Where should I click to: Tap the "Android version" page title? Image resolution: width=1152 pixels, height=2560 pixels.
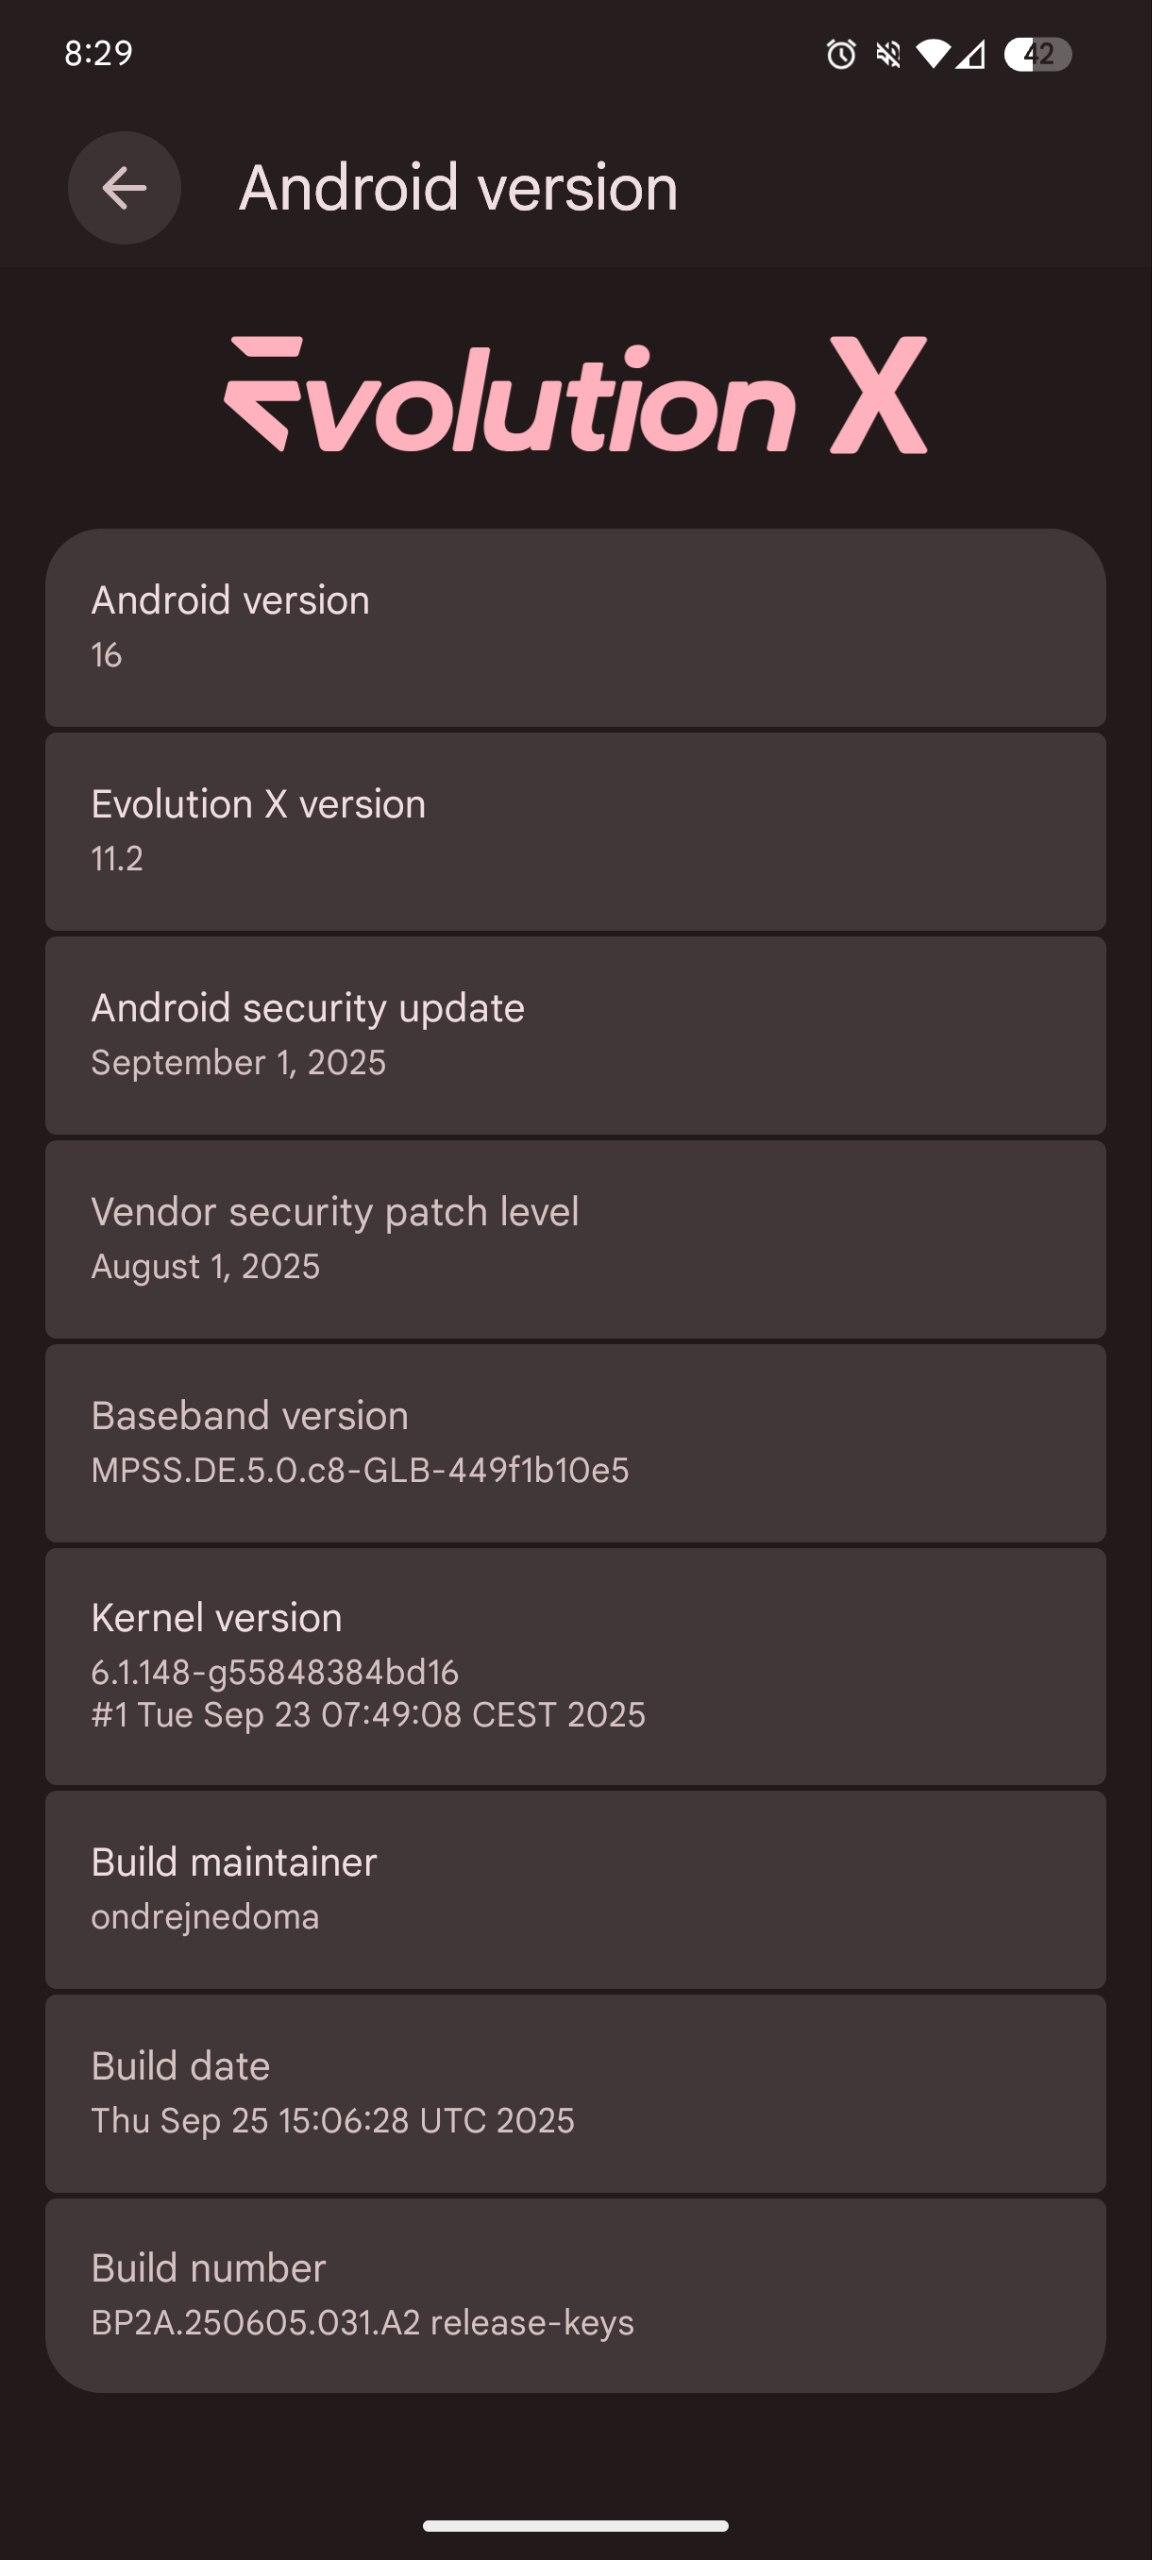(458, 188)
